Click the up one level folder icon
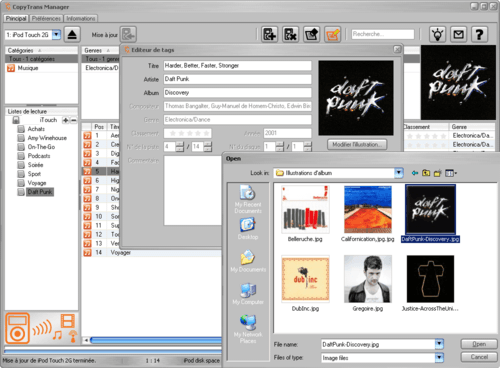500x368 pixels. coord(426,173)
